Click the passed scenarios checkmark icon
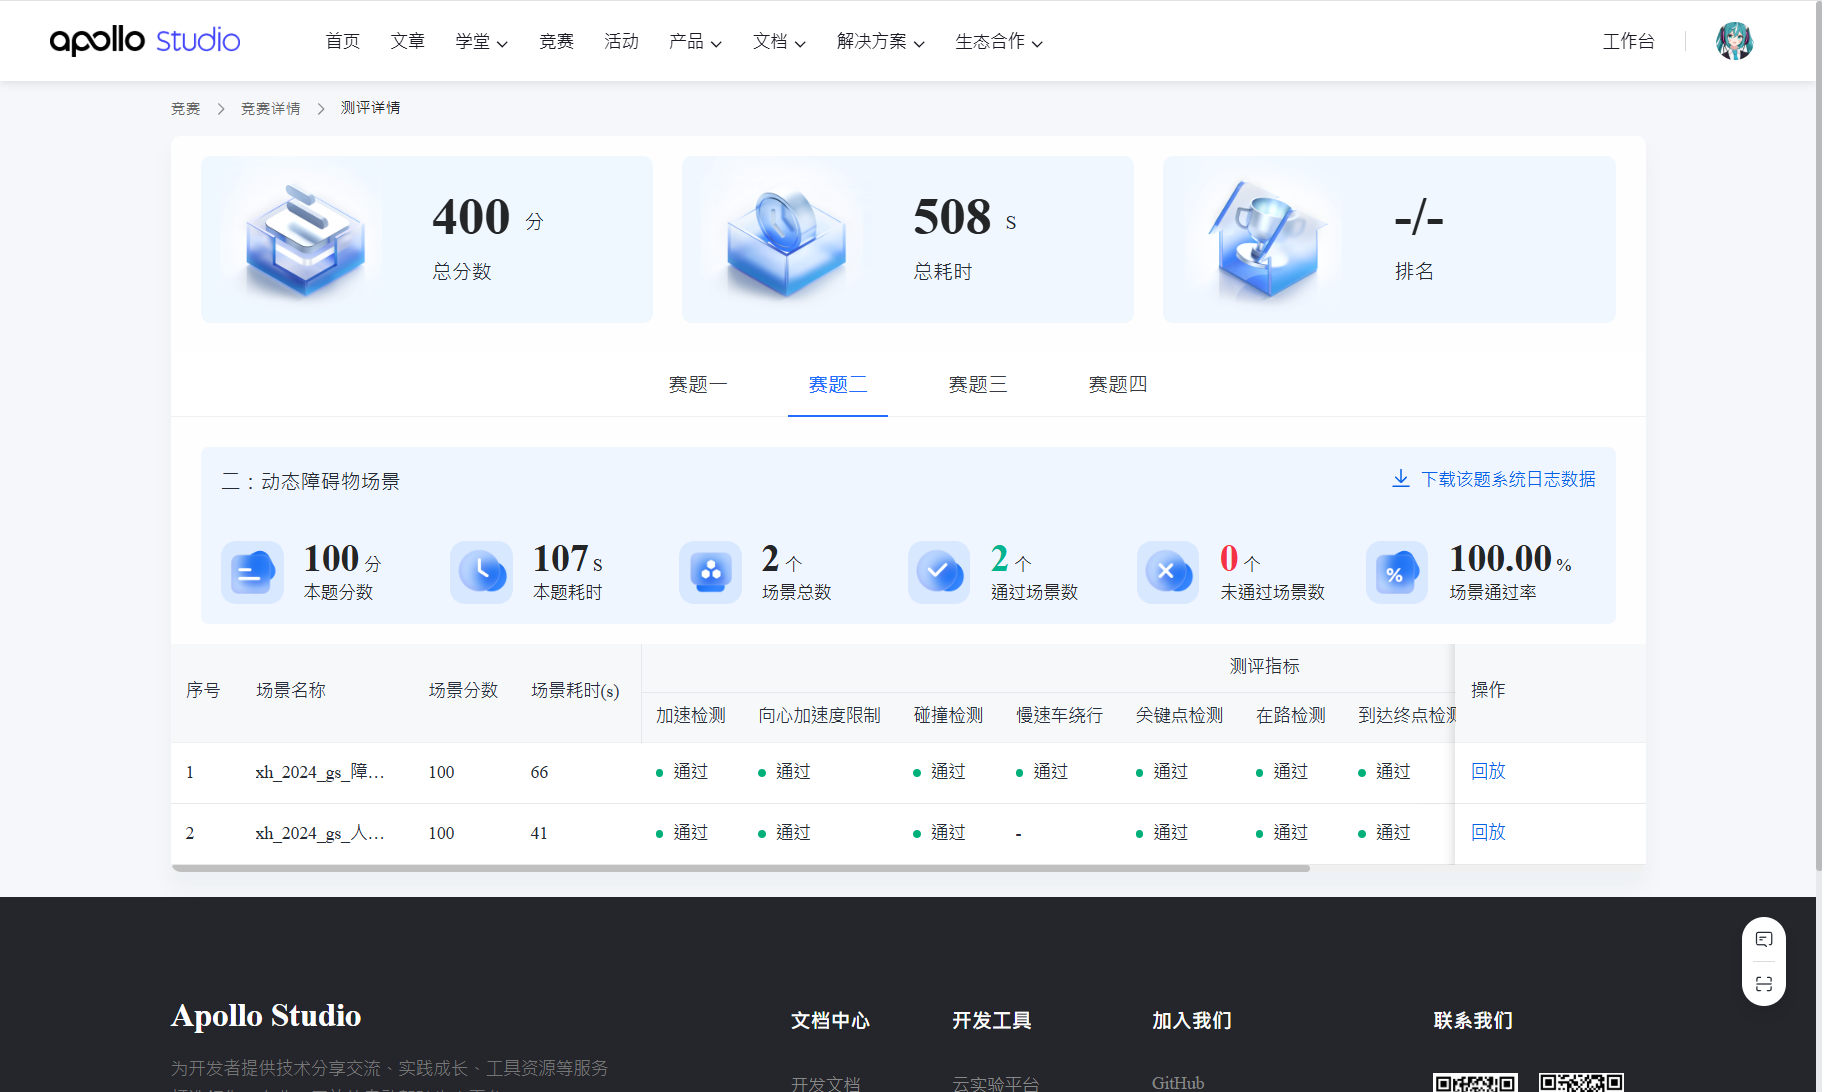Image resolution: width=1822 pixels, height=1092 pixels. [939, 572]
